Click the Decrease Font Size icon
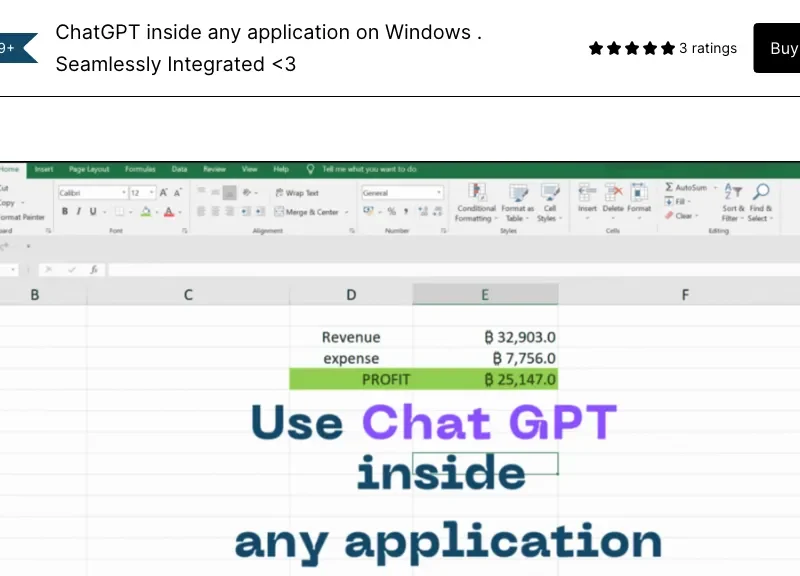Image resolution: width=800 pixels, height=576 pixels. 178,192
